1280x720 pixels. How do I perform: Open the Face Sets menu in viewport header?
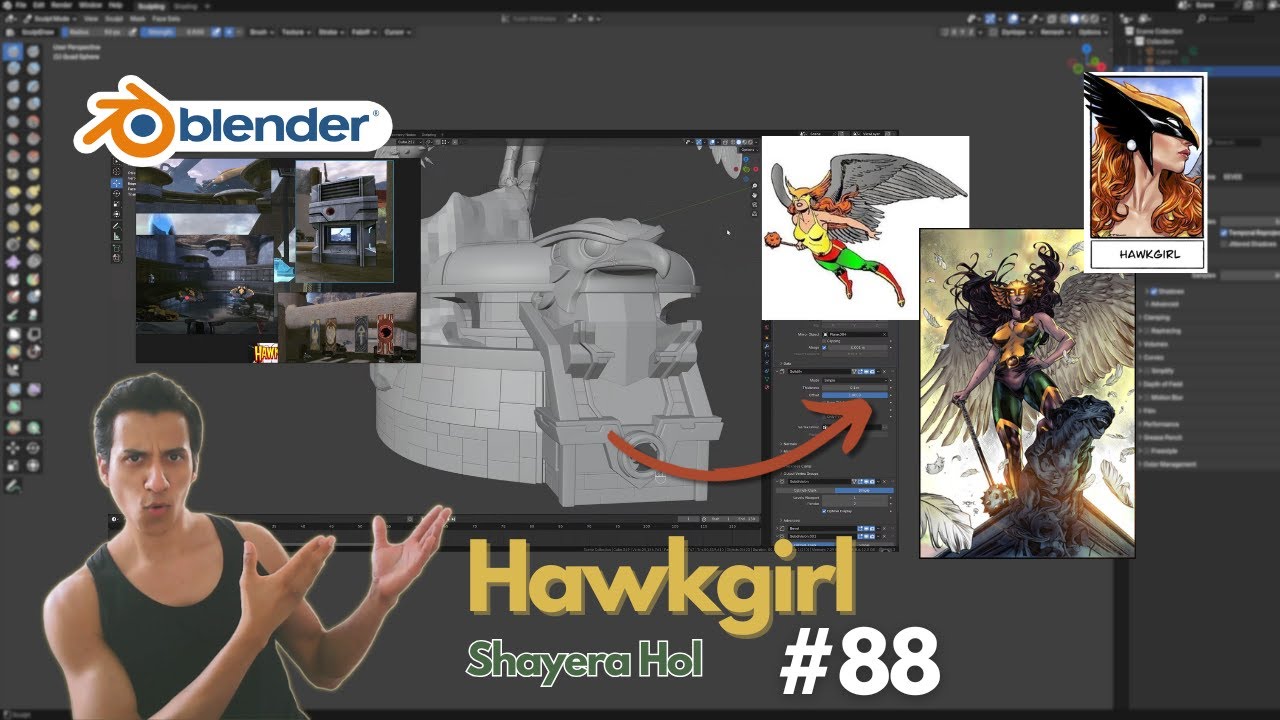tap(166, 19)
